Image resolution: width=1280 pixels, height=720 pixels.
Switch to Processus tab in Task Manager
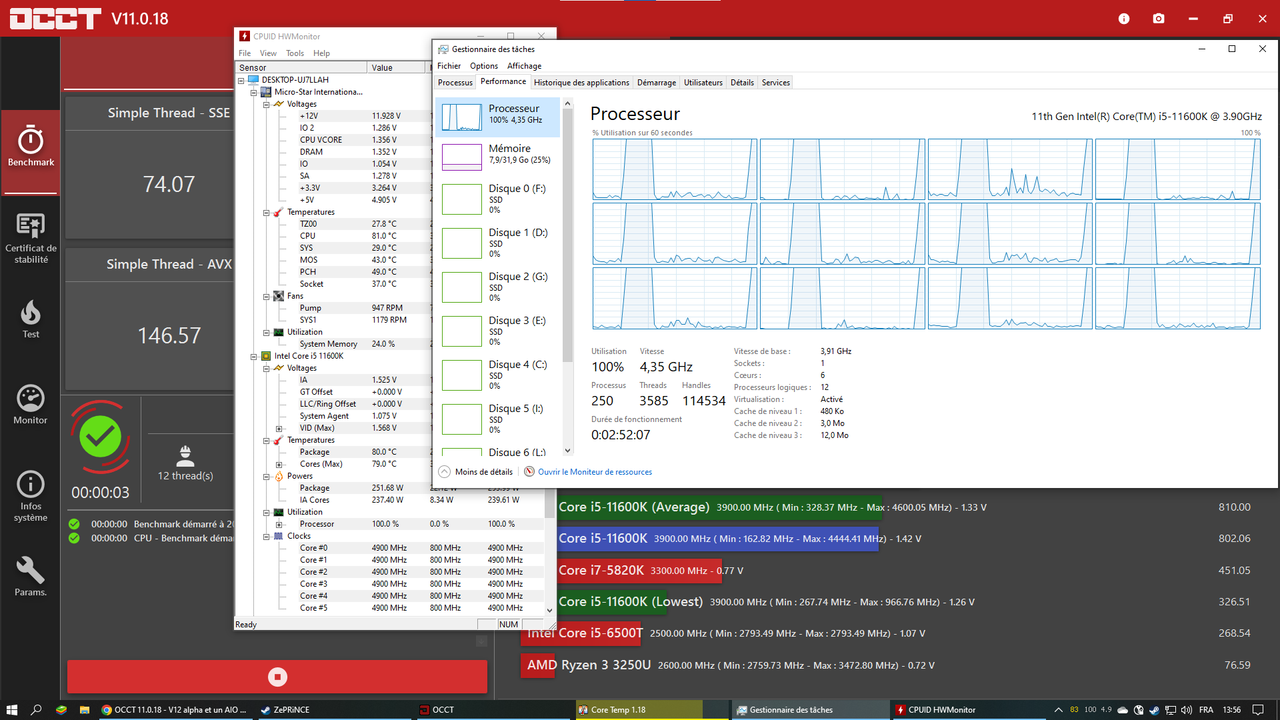455,82
